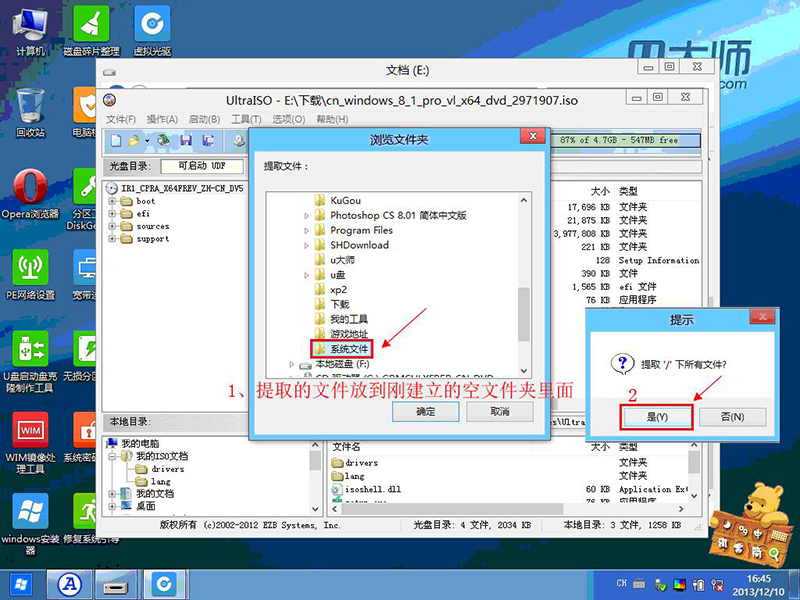Open the 回收站 recycle bin icon

click(31, 112)
